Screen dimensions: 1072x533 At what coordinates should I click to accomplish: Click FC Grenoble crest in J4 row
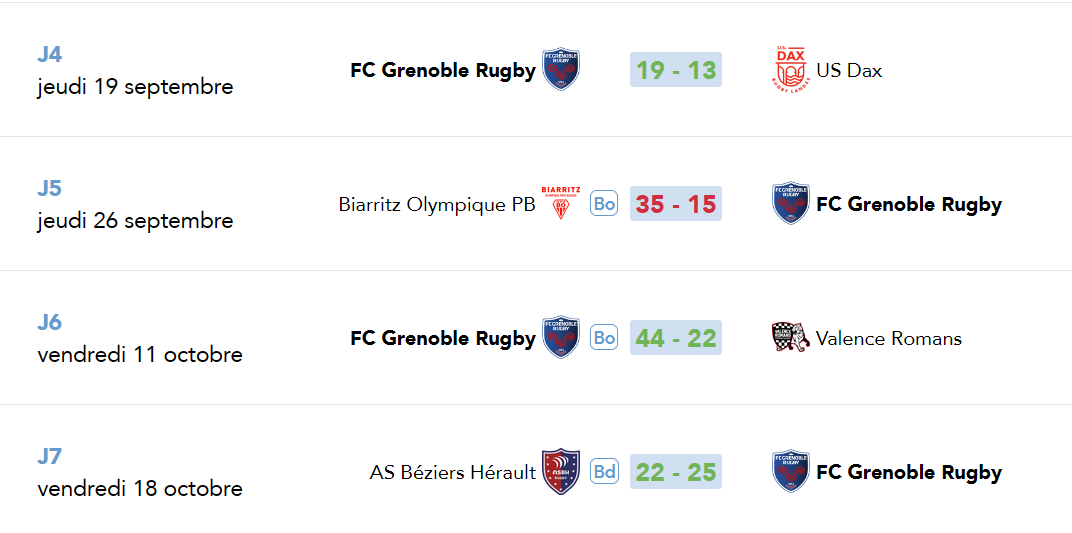[x=561, y=70]
